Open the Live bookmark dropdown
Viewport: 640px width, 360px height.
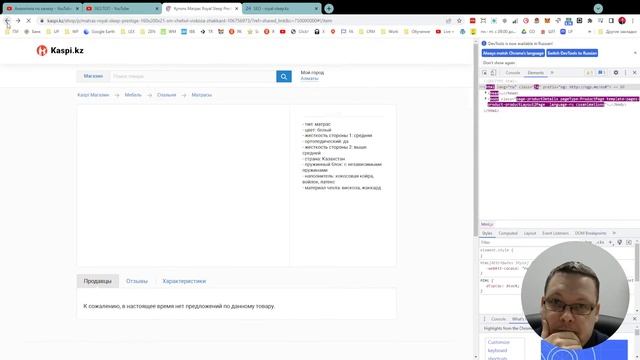[444, 31]
